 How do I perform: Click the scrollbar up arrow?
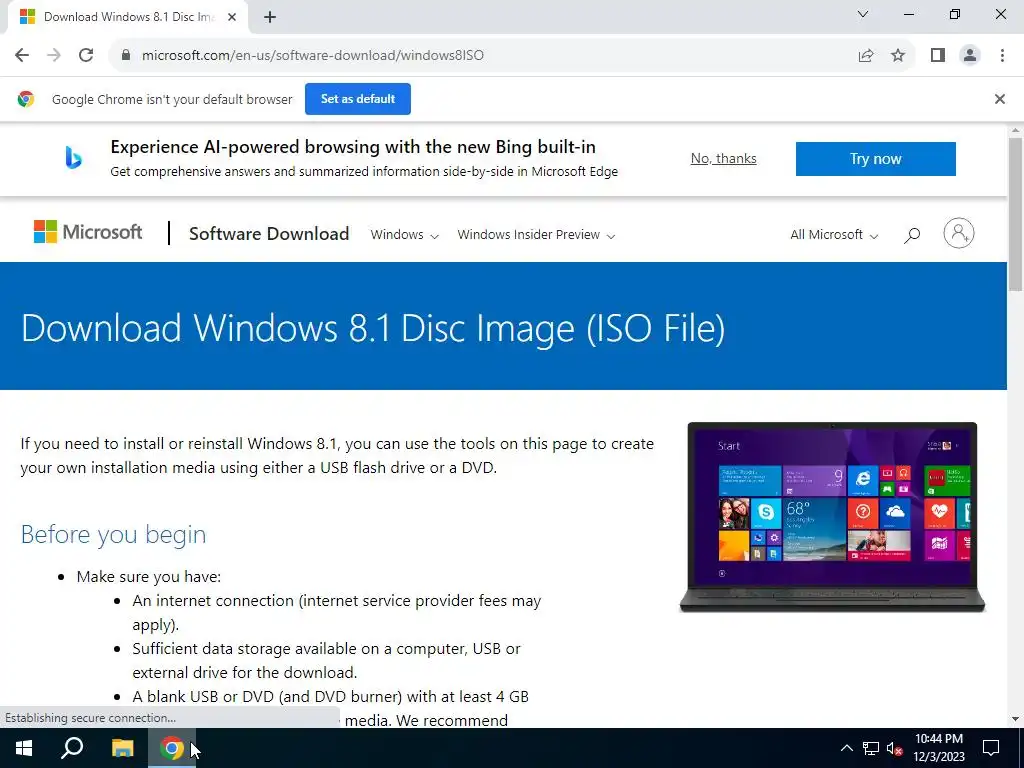coord(1015,130)
